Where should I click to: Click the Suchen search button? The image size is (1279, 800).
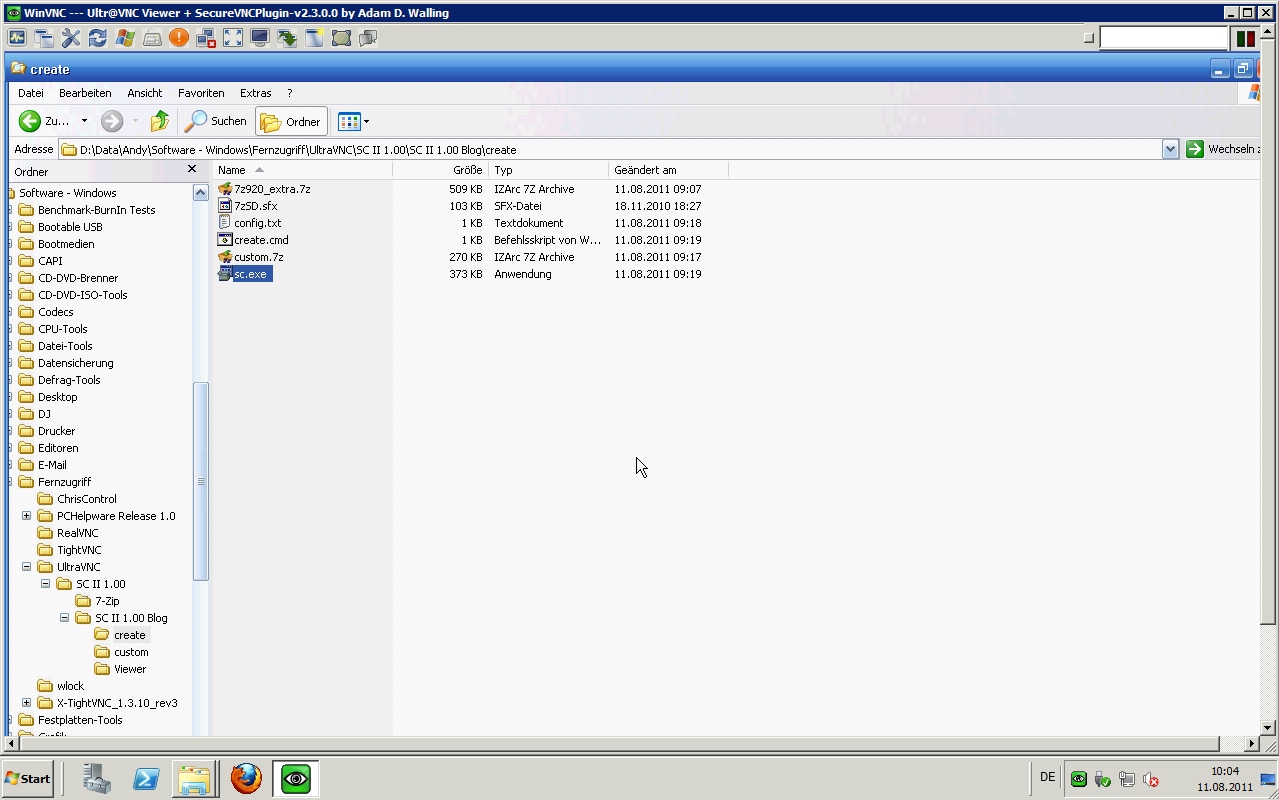(216, 121)
